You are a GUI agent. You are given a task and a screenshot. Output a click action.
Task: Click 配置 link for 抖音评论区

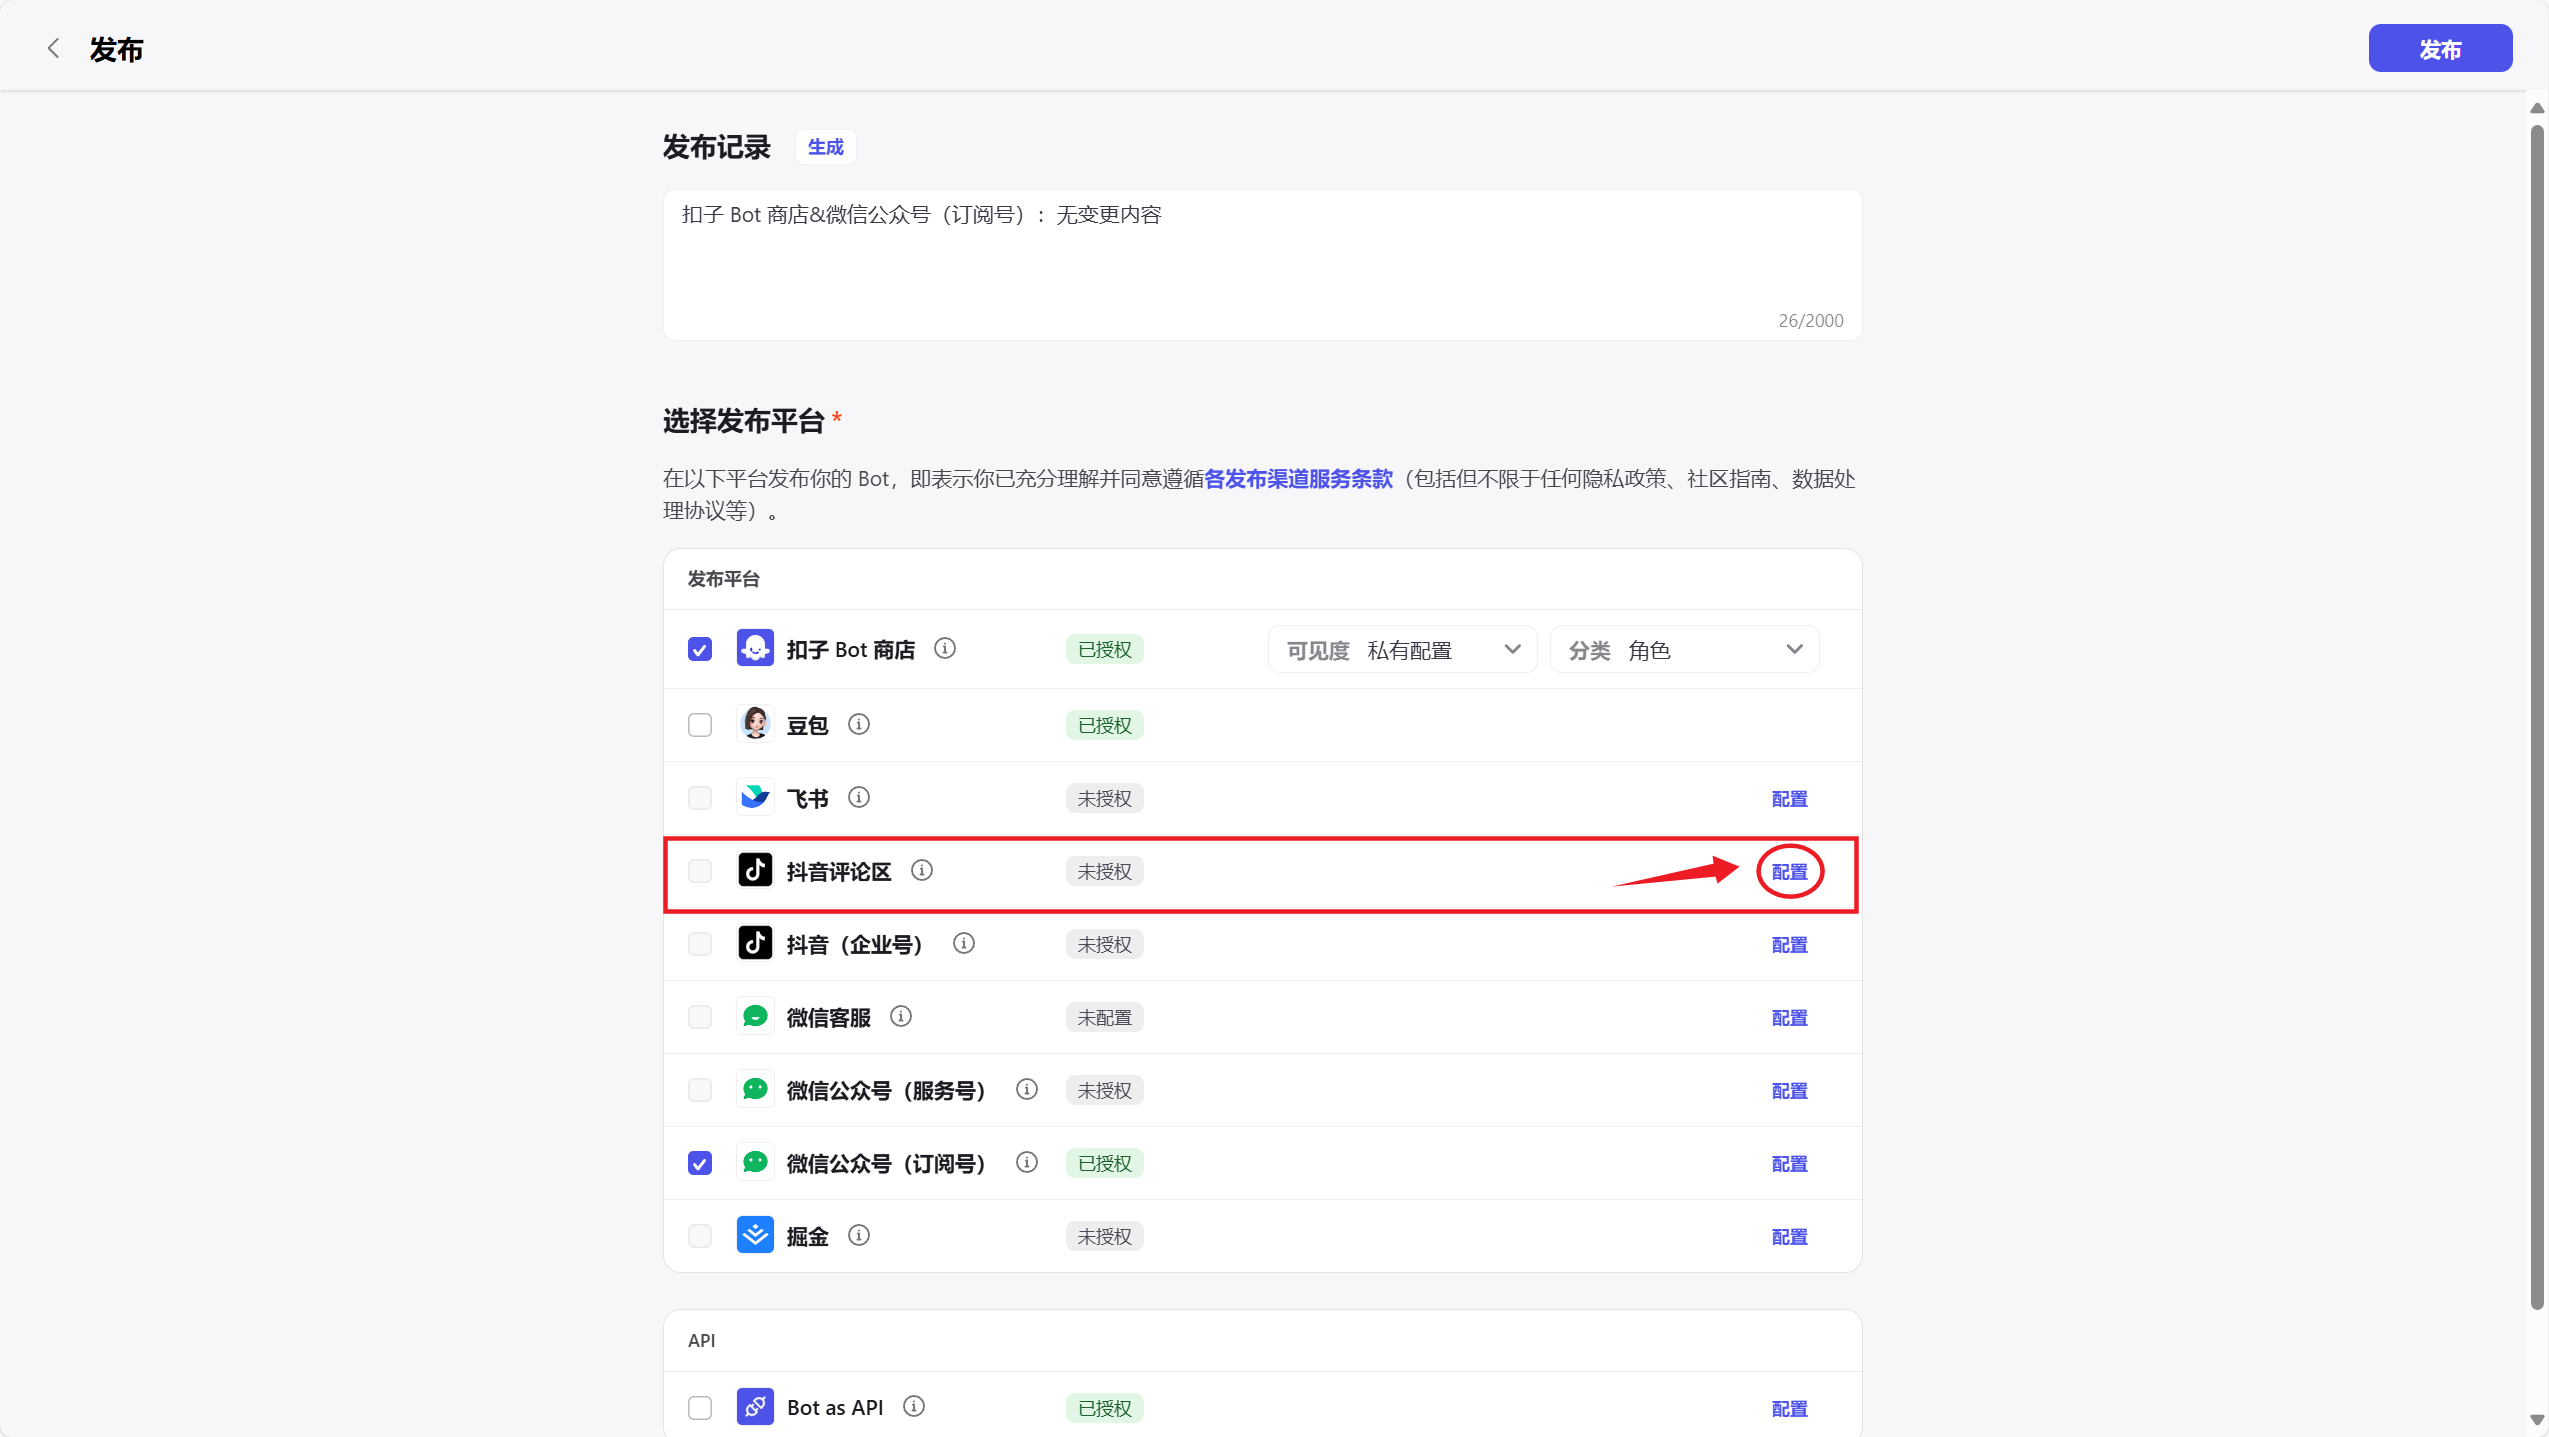1789,872
